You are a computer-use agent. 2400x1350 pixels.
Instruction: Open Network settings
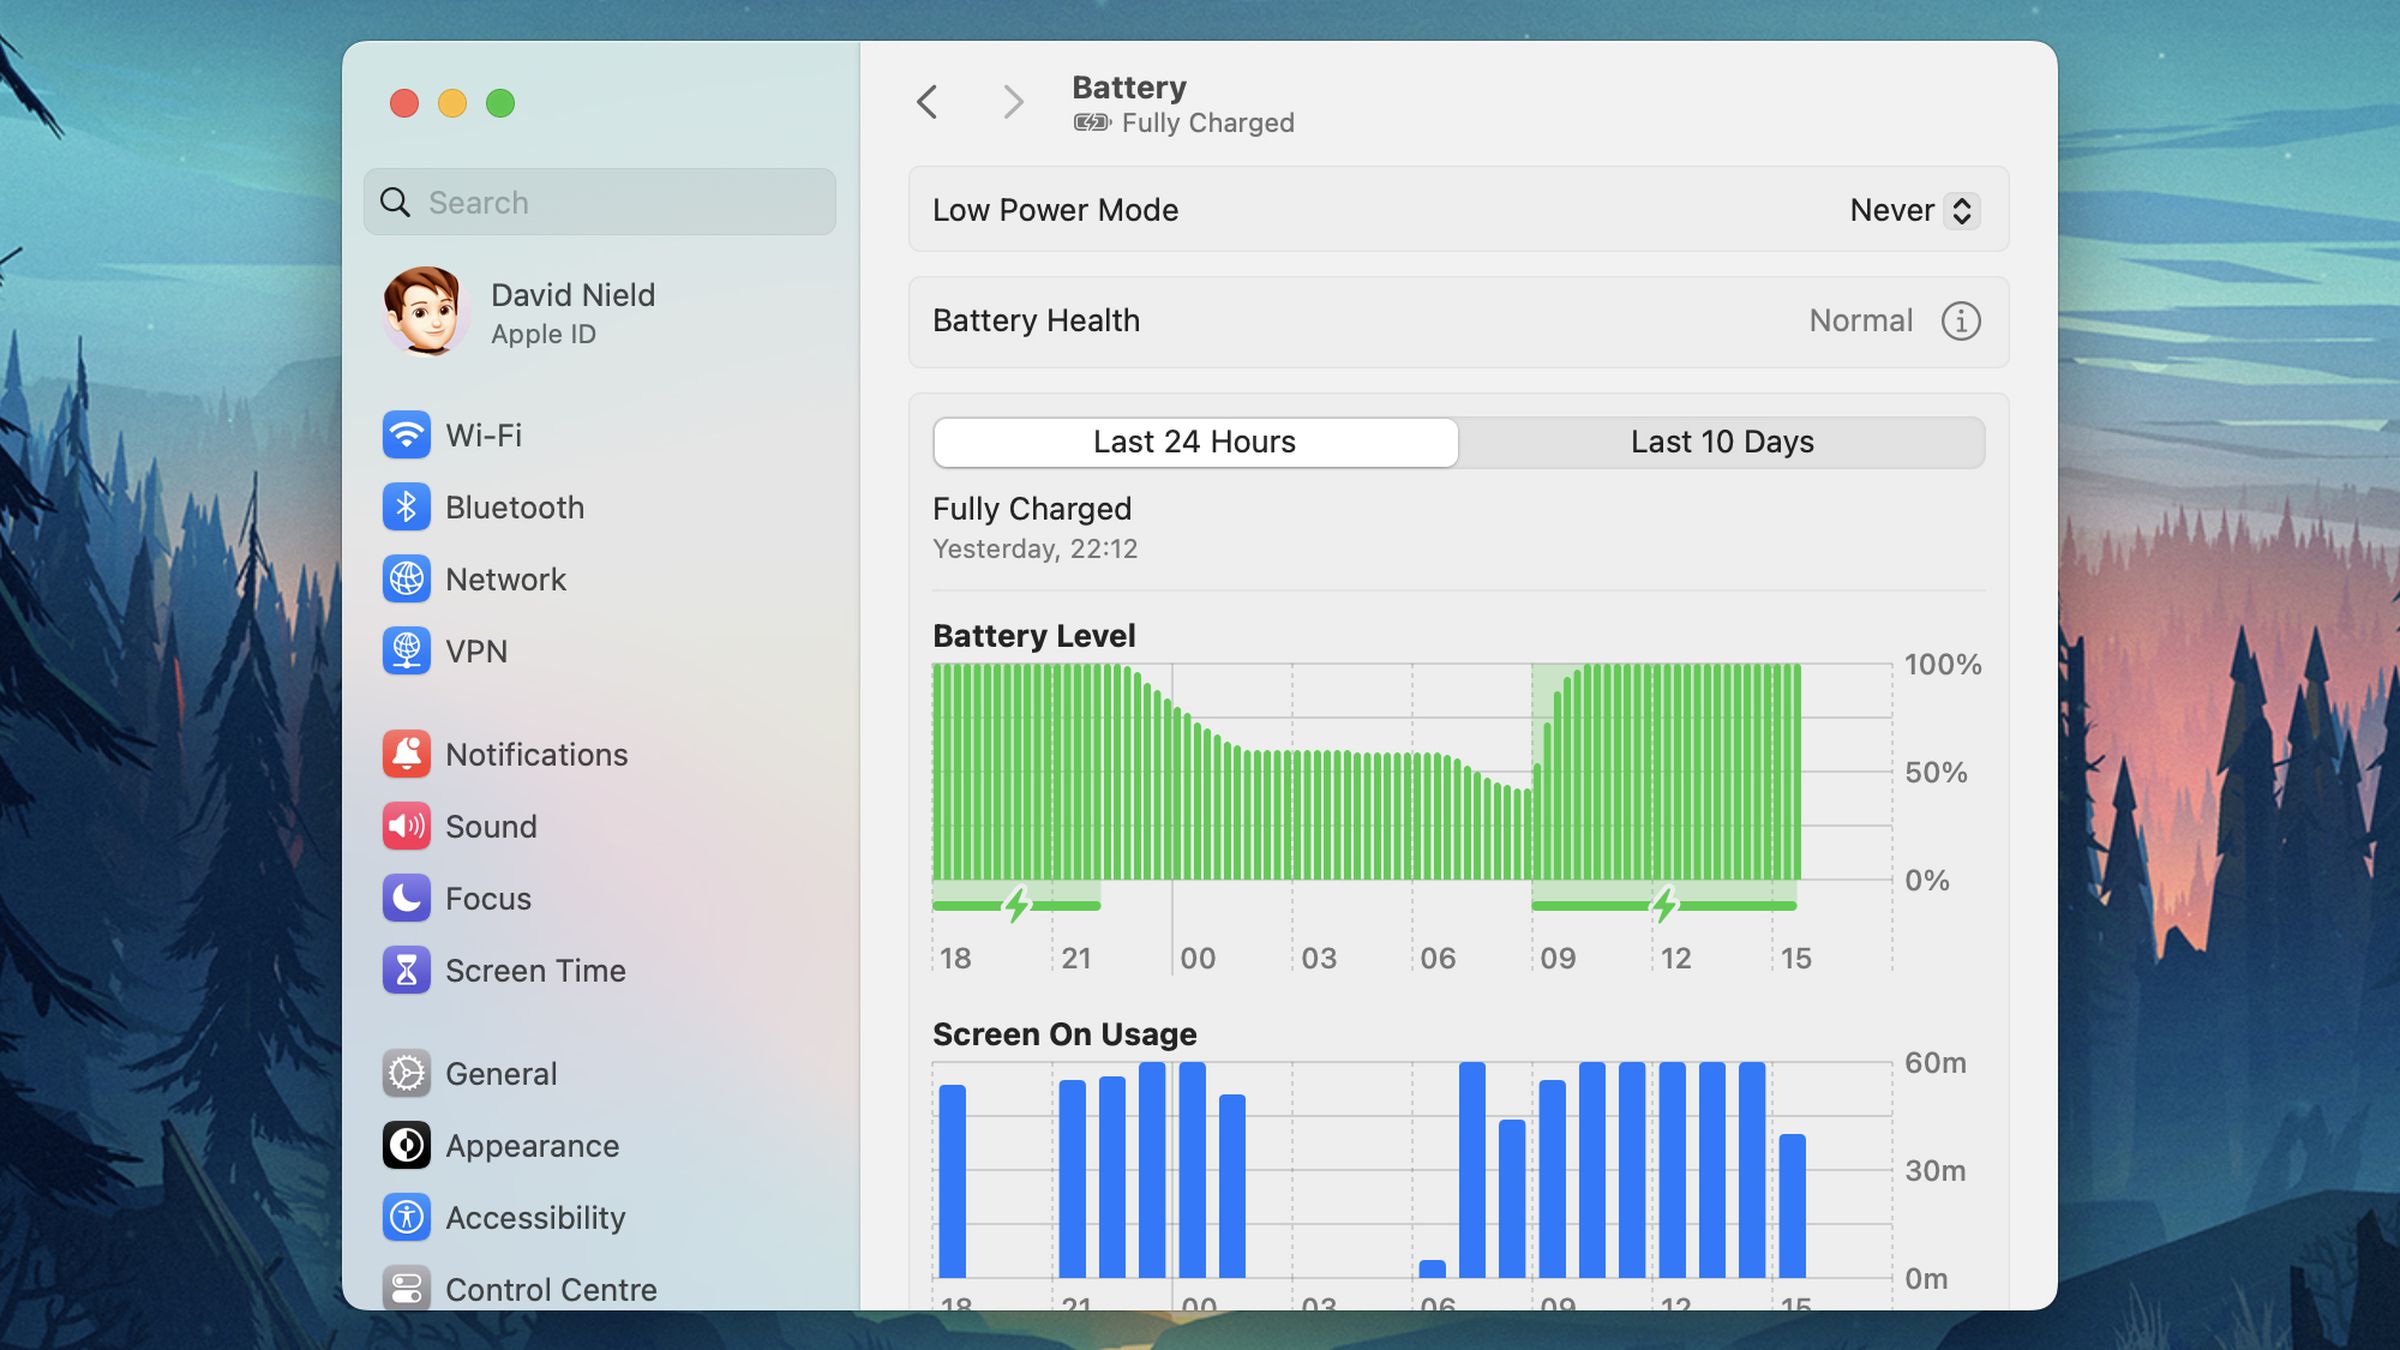pos(505,579)
